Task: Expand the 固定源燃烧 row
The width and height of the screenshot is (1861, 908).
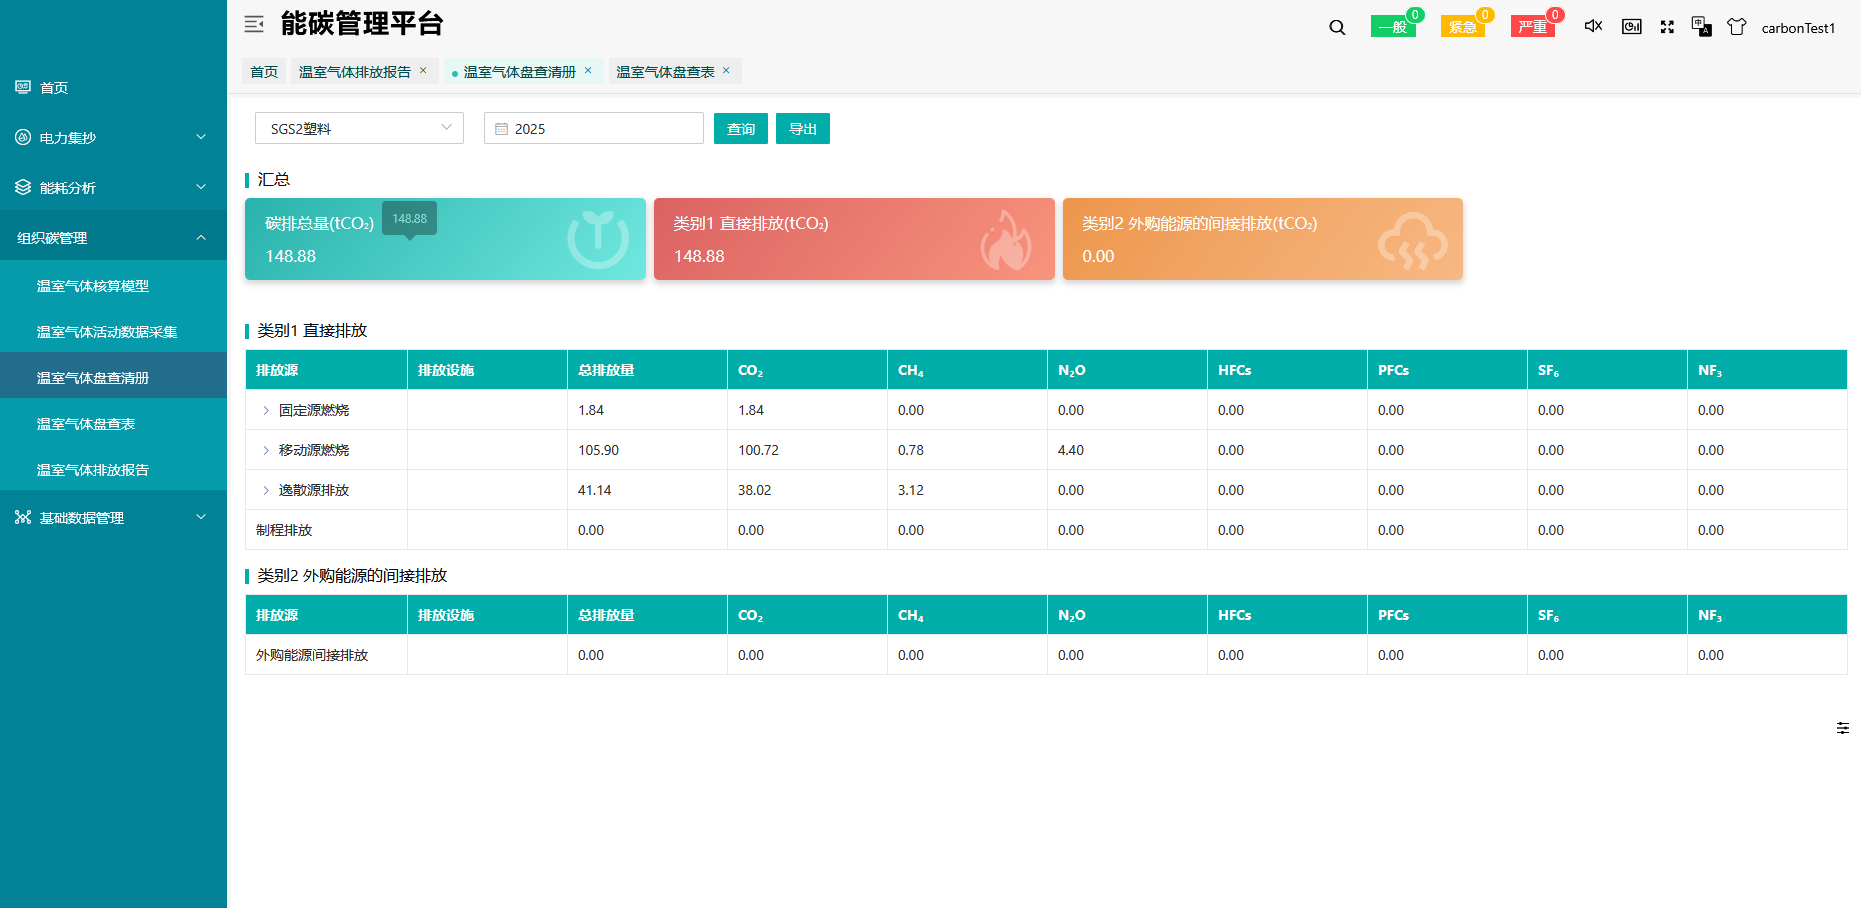Action: (266, 410)
